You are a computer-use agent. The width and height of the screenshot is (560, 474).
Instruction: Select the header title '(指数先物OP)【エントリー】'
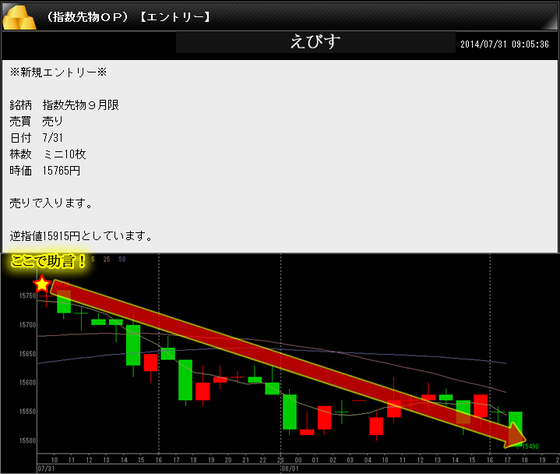pyautogui.click(x=129, y=17)
